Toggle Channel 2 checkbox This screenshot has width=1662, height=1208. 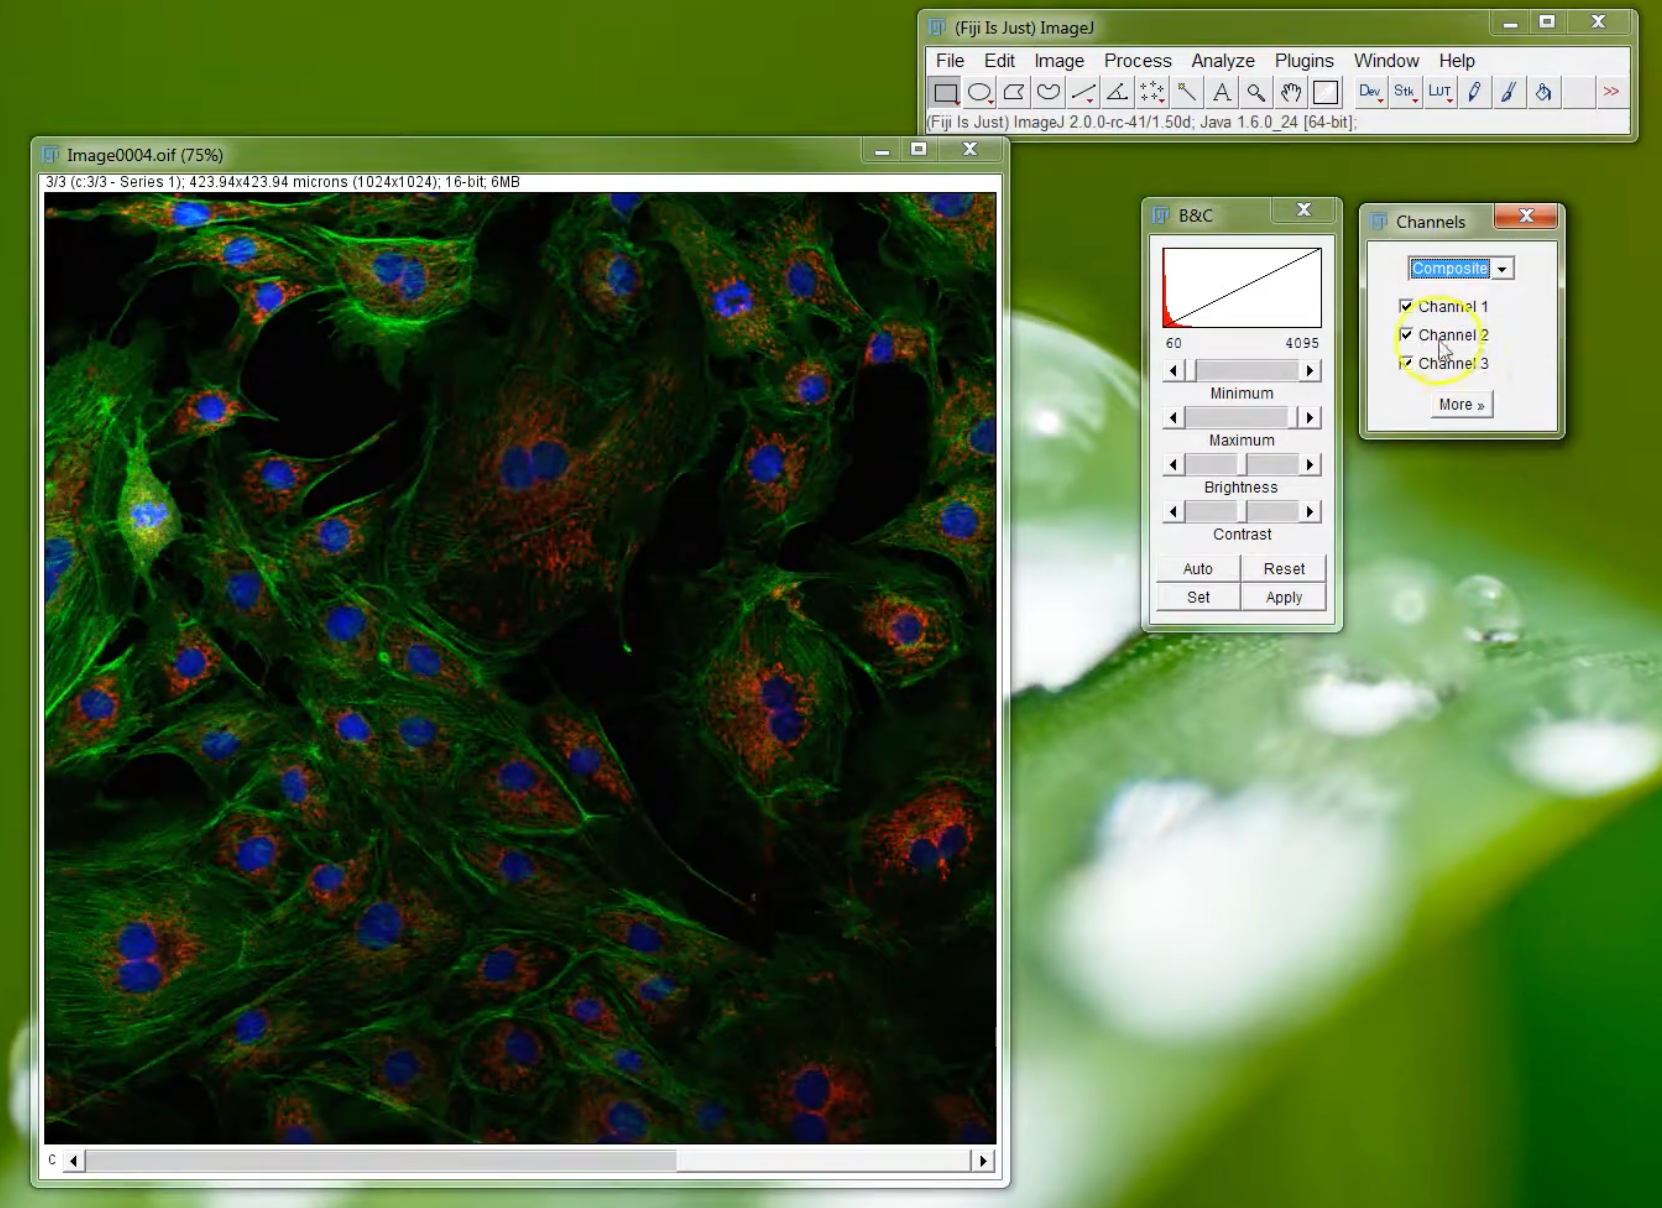coord(1406,334)
